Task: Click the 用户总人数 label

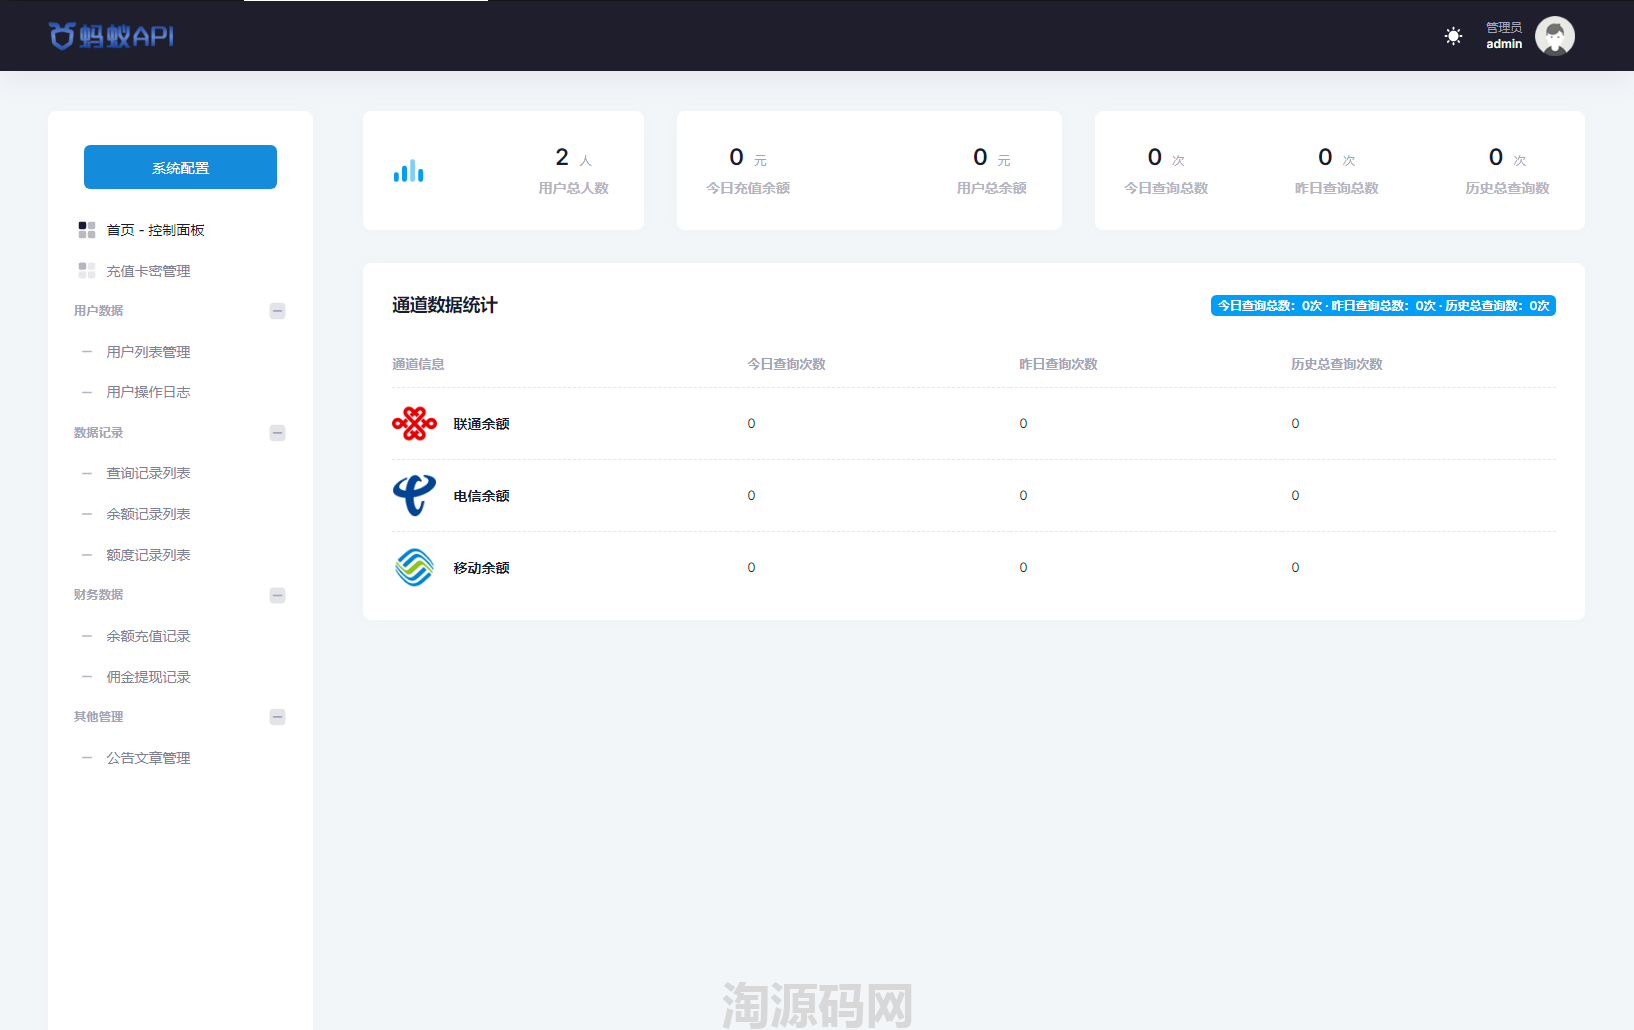Action: (573, 188)
